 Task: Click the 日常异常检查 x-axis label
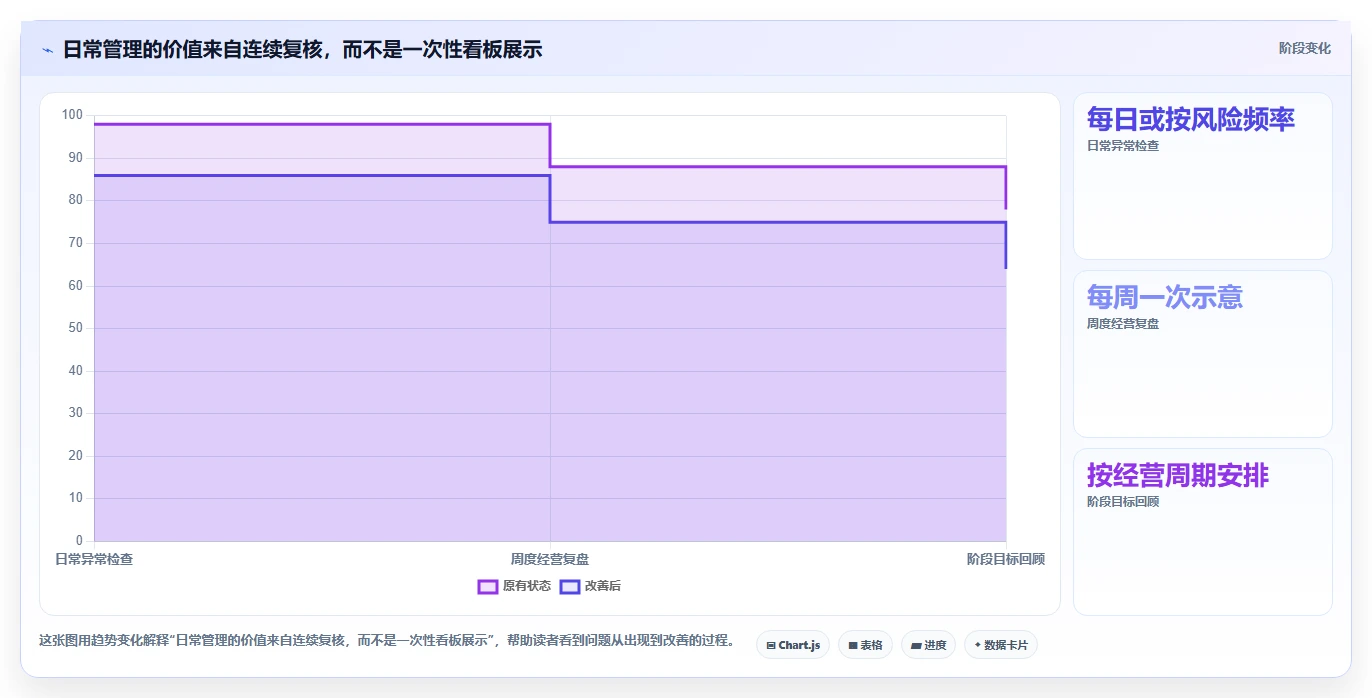(94, 559)
